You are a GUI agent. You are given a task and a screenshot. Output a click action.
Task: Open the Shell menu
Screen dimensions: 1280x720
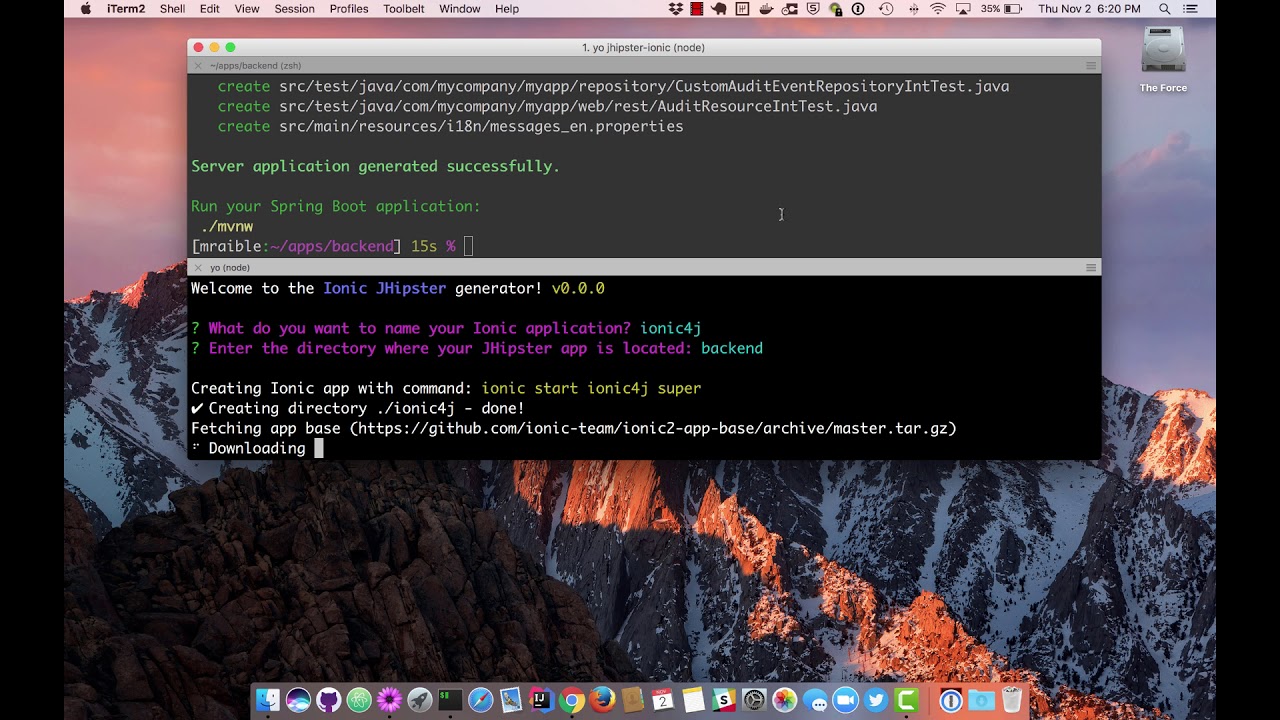click(172, 9)
